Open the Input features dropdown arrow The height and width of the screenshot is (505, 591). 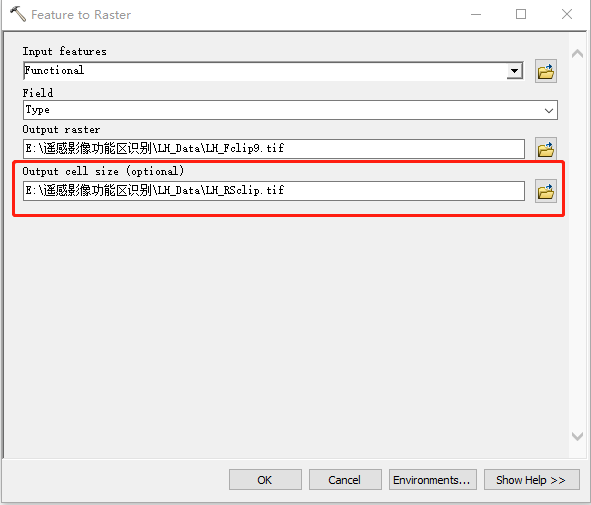[x=514, y=71]
